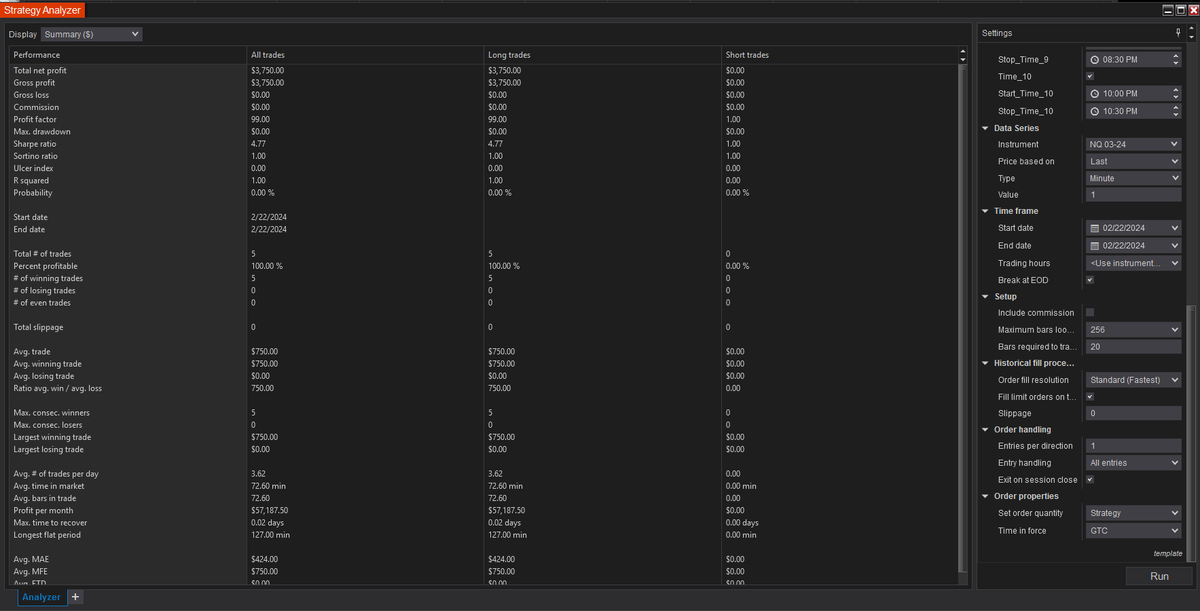Open the calendar icon in the Start date field
This screenshot has height=611, width=1200.
[x=1094, y=228]
